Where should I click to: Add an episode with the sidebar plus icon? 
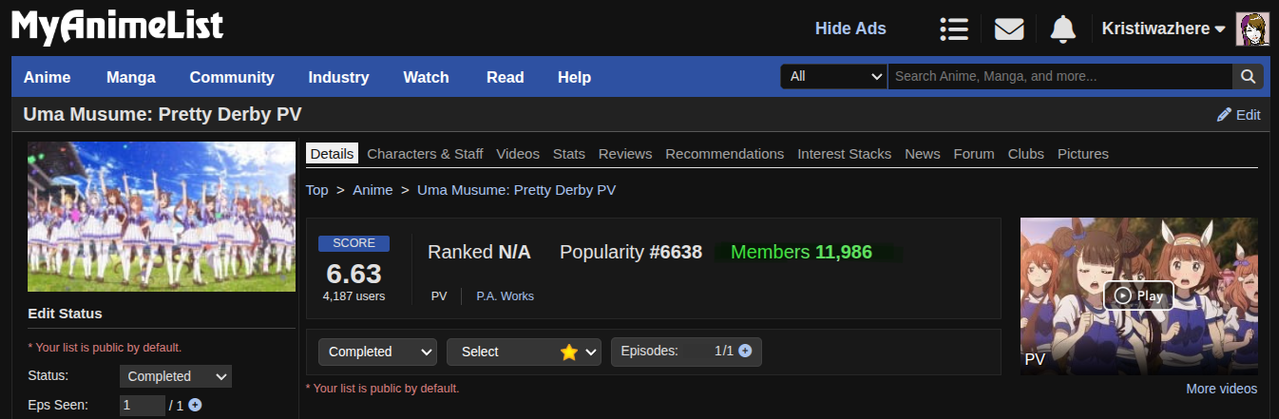(x=195, y=405)
